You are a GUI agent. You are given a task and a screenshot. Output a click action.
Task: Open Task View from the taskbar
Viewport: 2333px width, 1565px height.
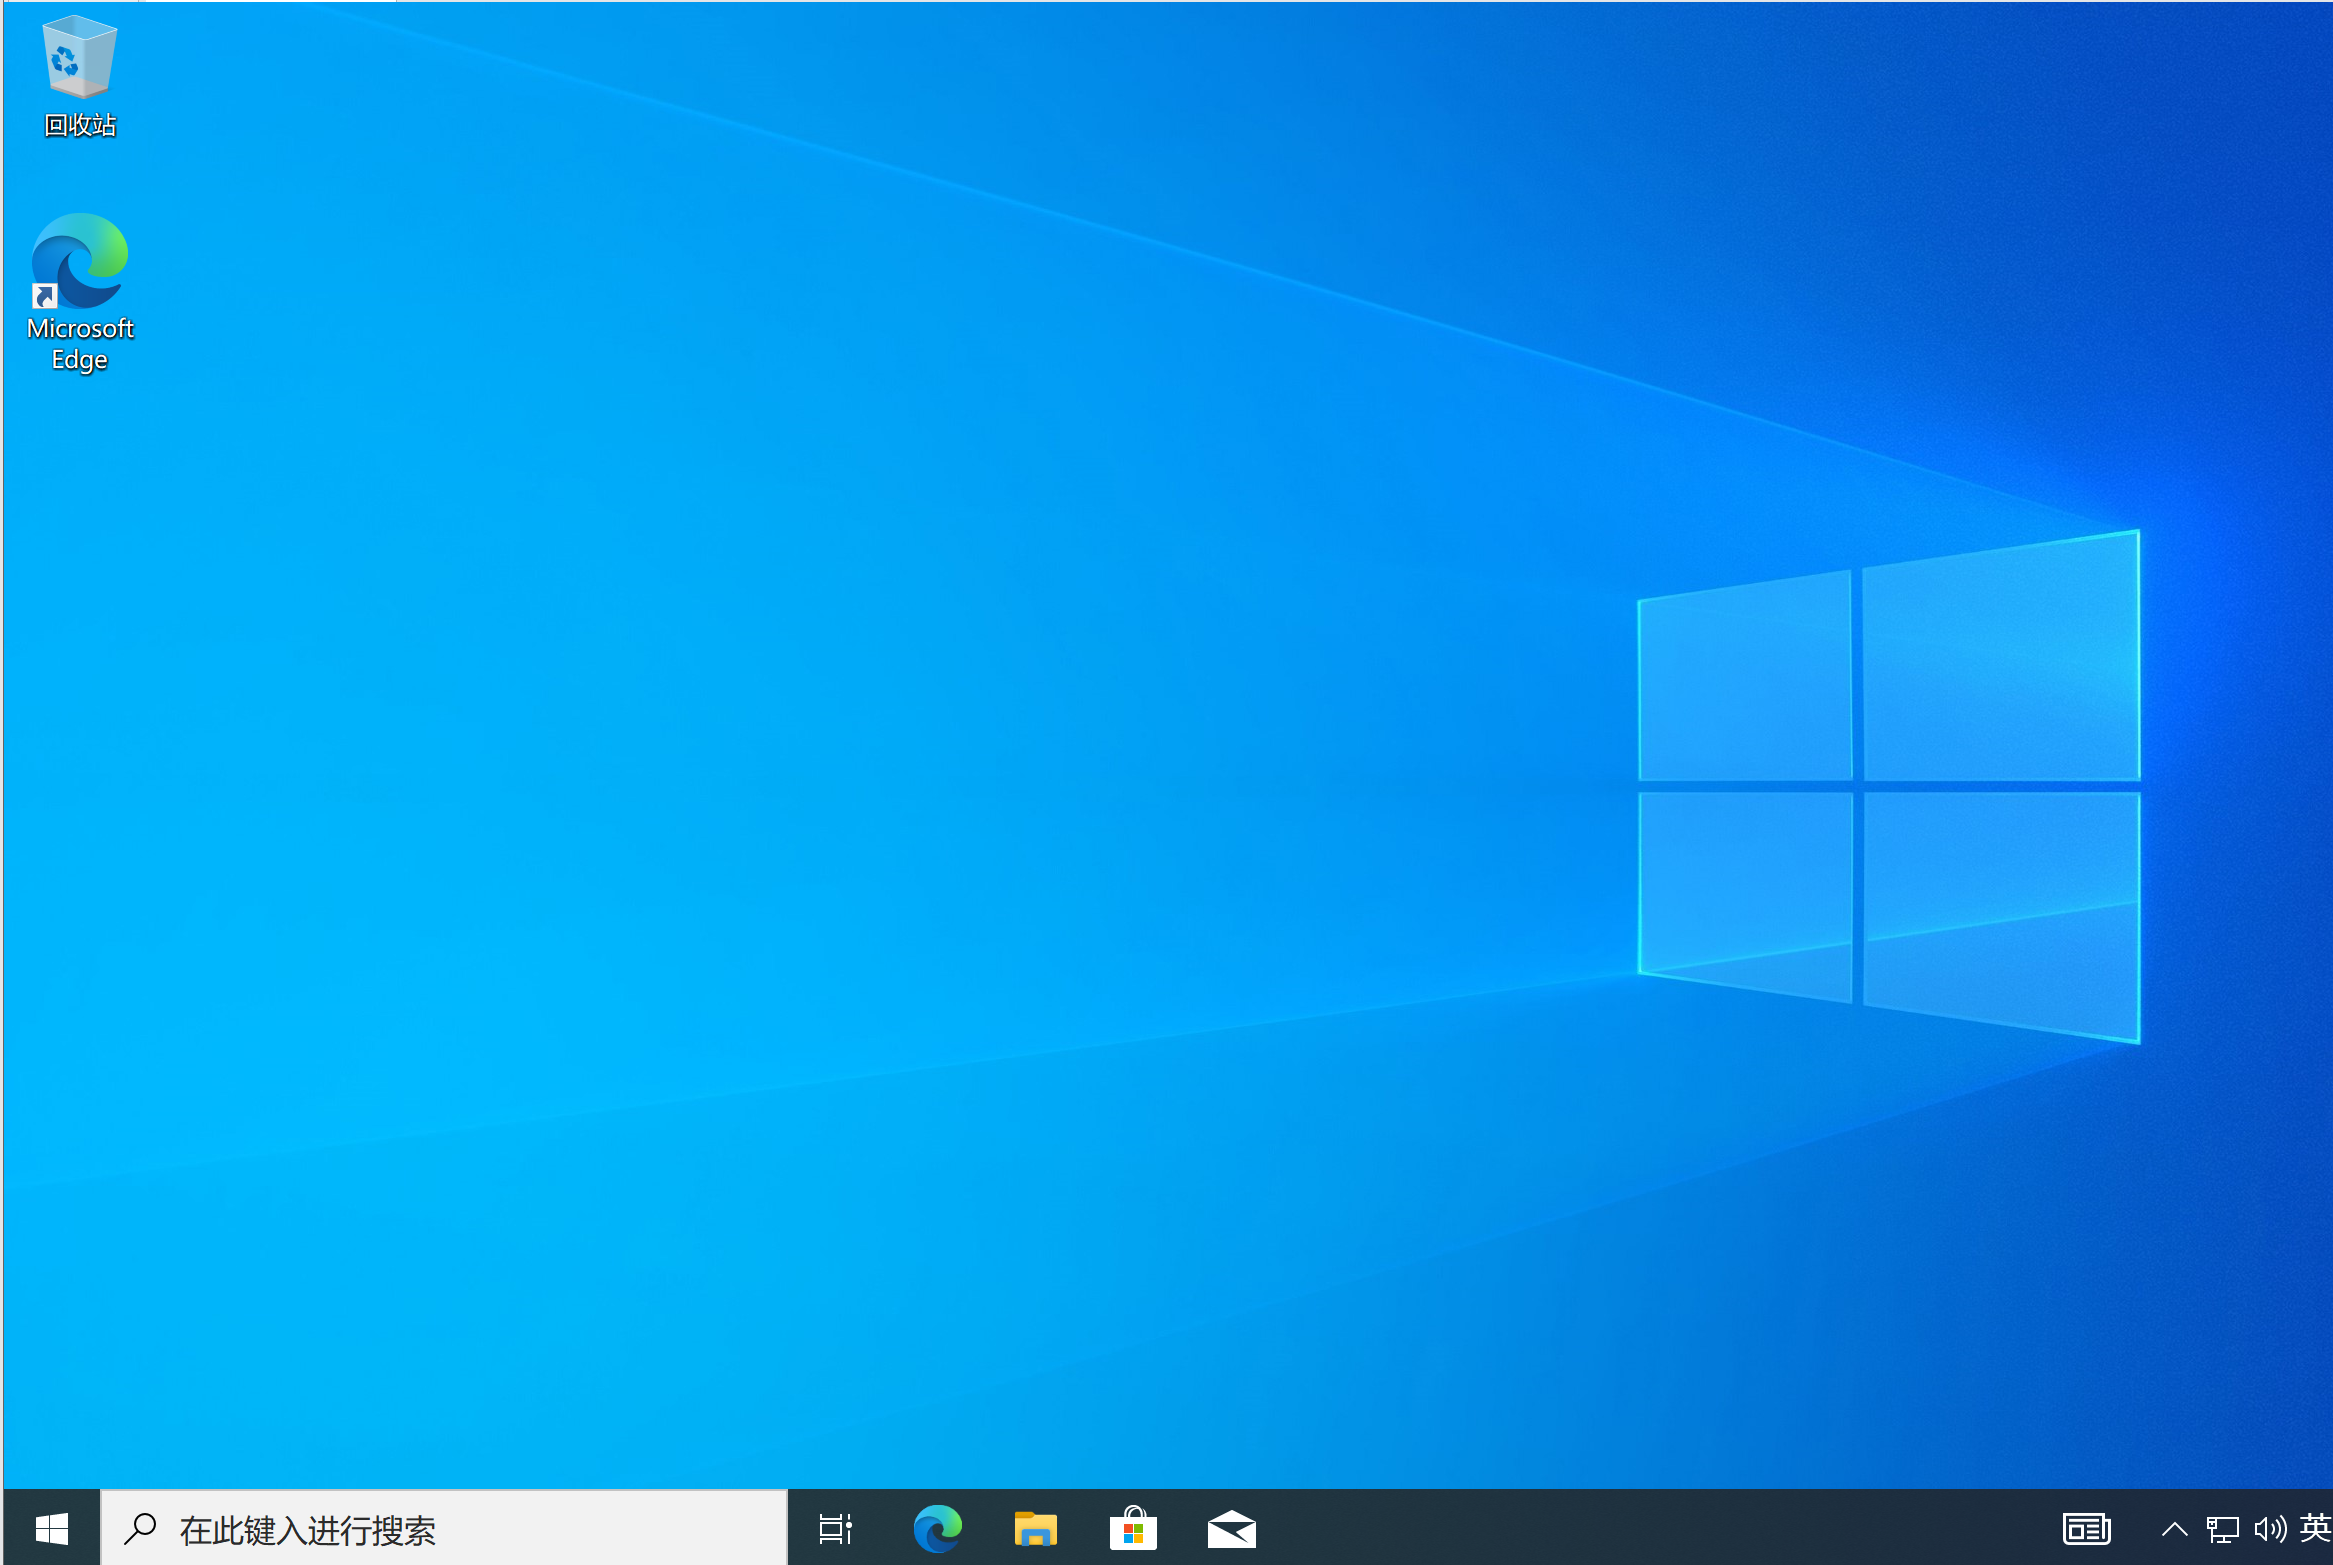(x=835, y=1528)
